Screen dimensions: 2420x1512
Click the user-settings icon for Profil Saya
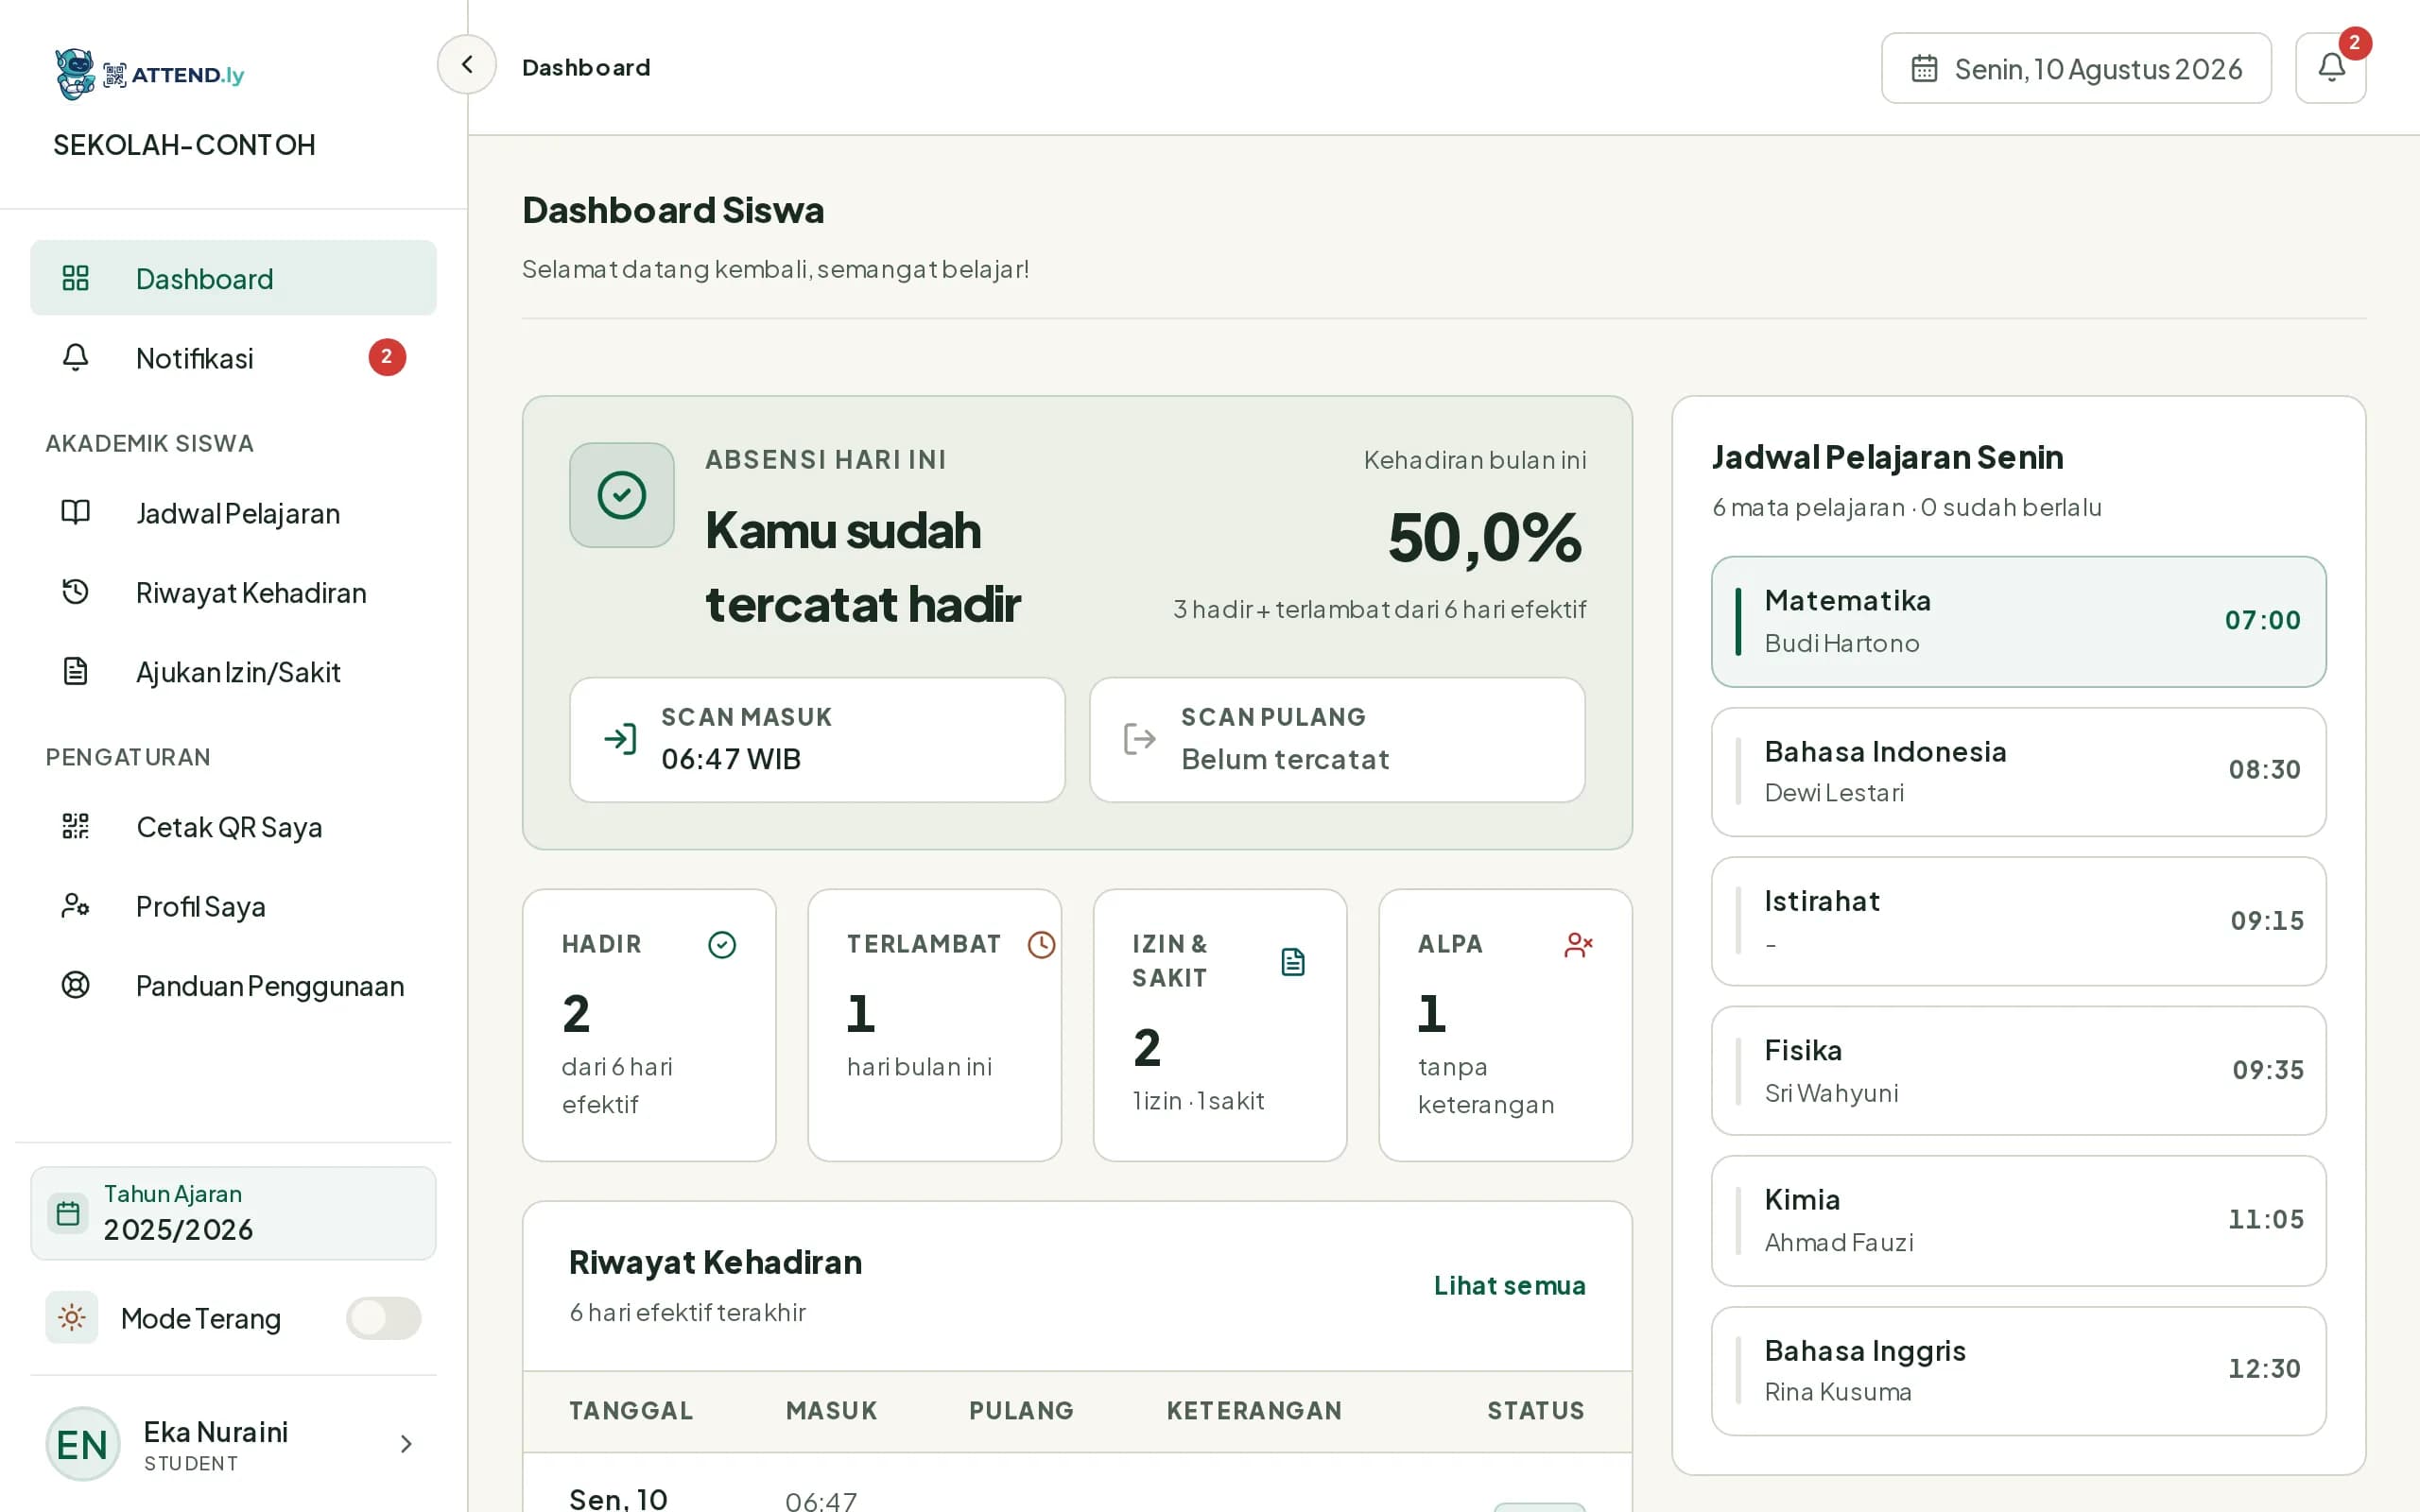[76, 906]
